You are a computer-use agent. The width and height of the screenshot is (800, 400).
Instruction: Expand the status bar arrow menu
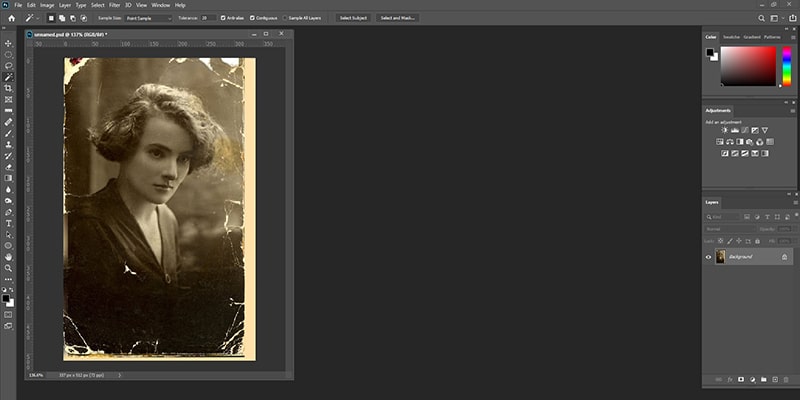120,375
